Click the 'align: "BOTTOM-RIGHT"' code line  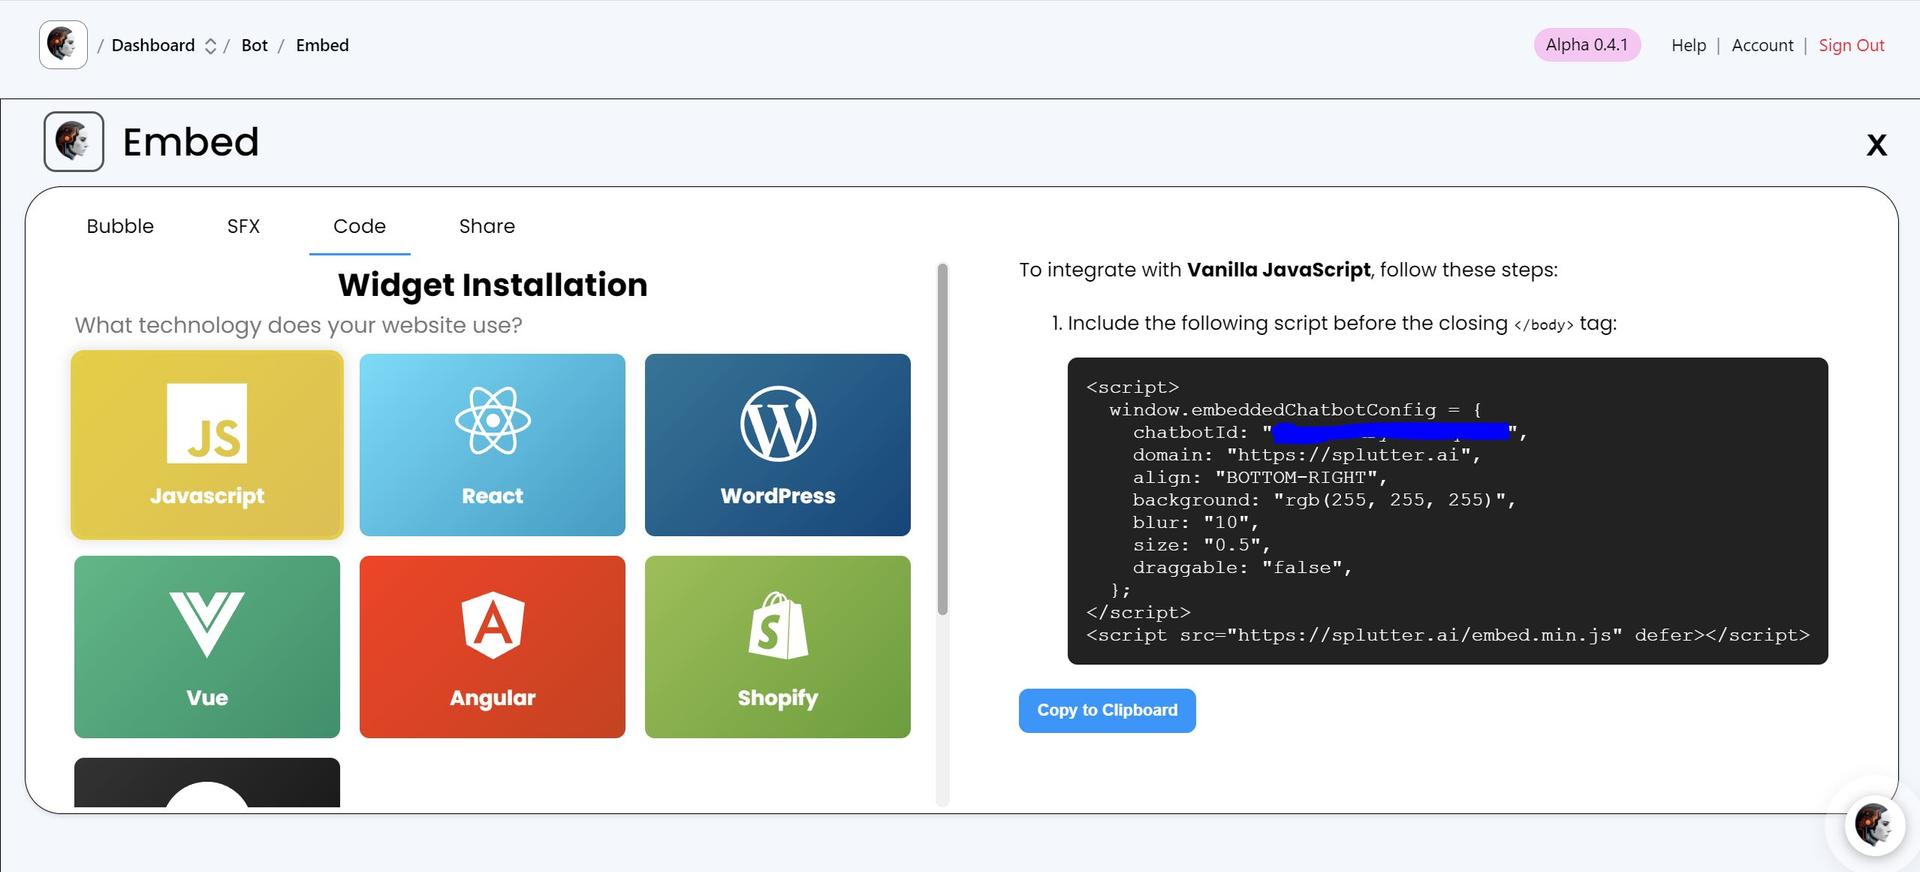1259,478
